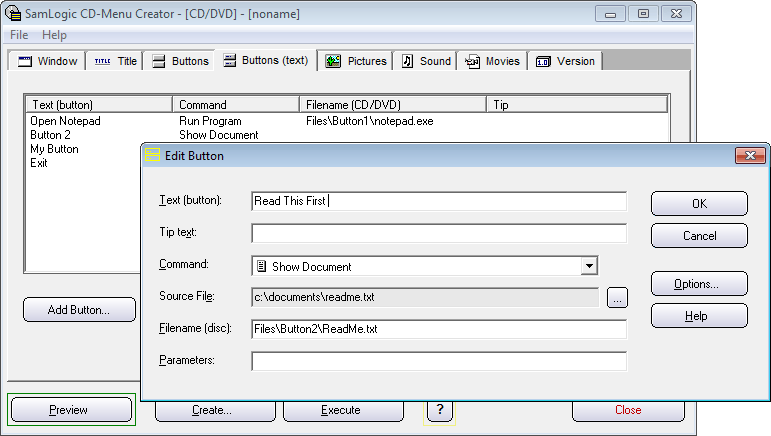Click Show Document cell in list
This screenshot has width=771, height=436.
click(x=218, y=135)
